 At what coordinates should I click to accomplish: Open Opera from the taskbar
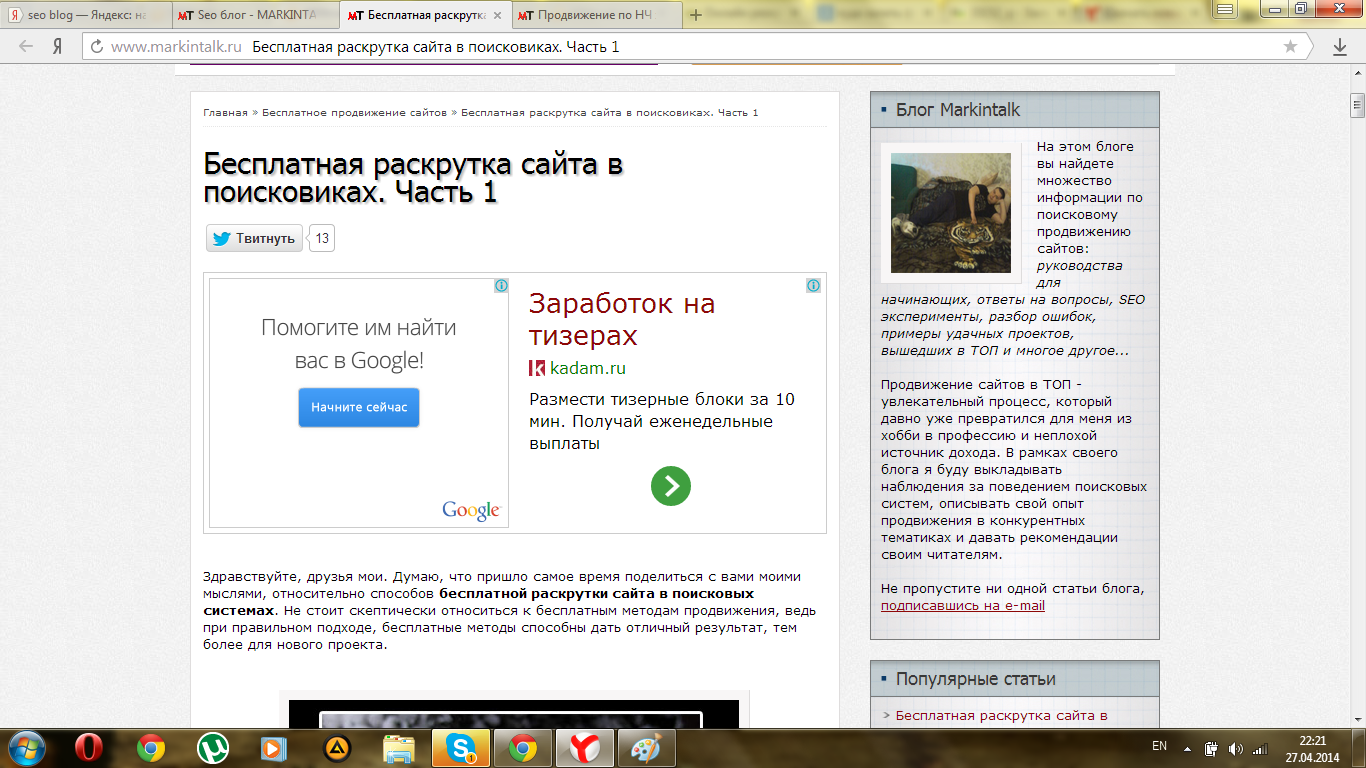[x=90, y=748]
